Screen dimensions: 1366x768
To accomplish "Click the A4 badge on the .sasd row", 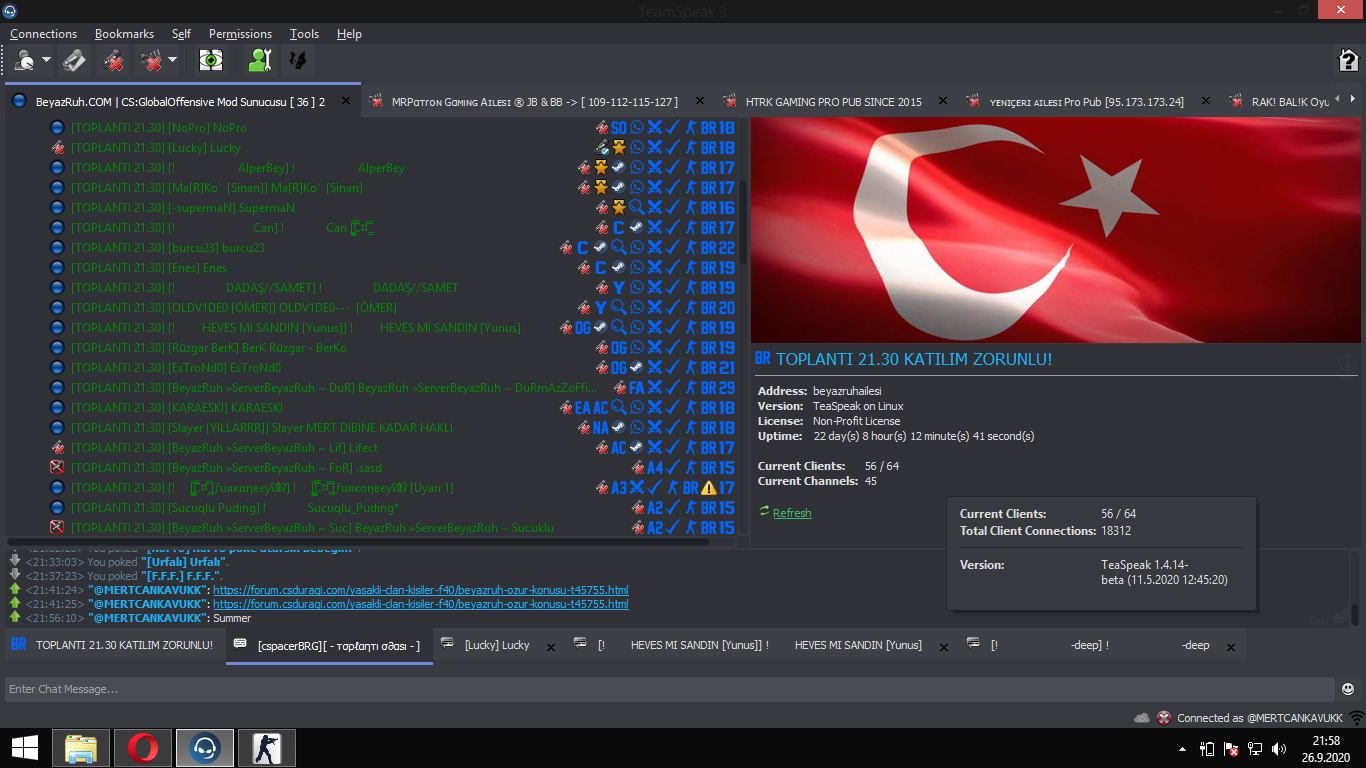I will 655,468.
